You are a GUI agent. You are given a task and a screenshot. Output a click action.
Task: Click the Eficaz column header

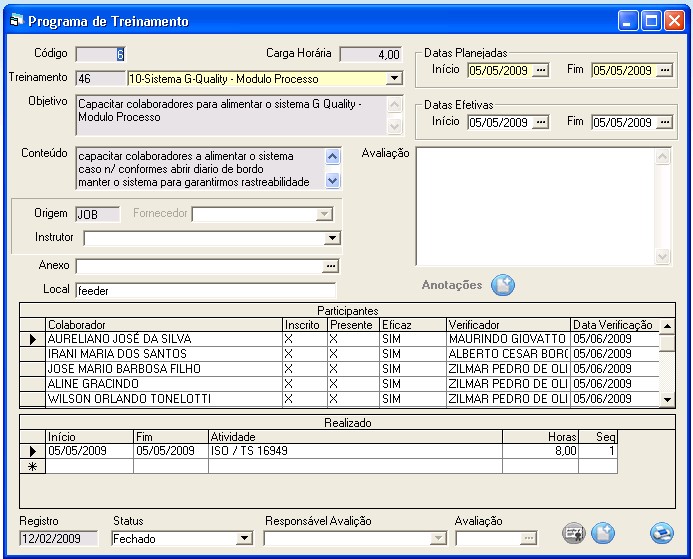tap(413, 325)
